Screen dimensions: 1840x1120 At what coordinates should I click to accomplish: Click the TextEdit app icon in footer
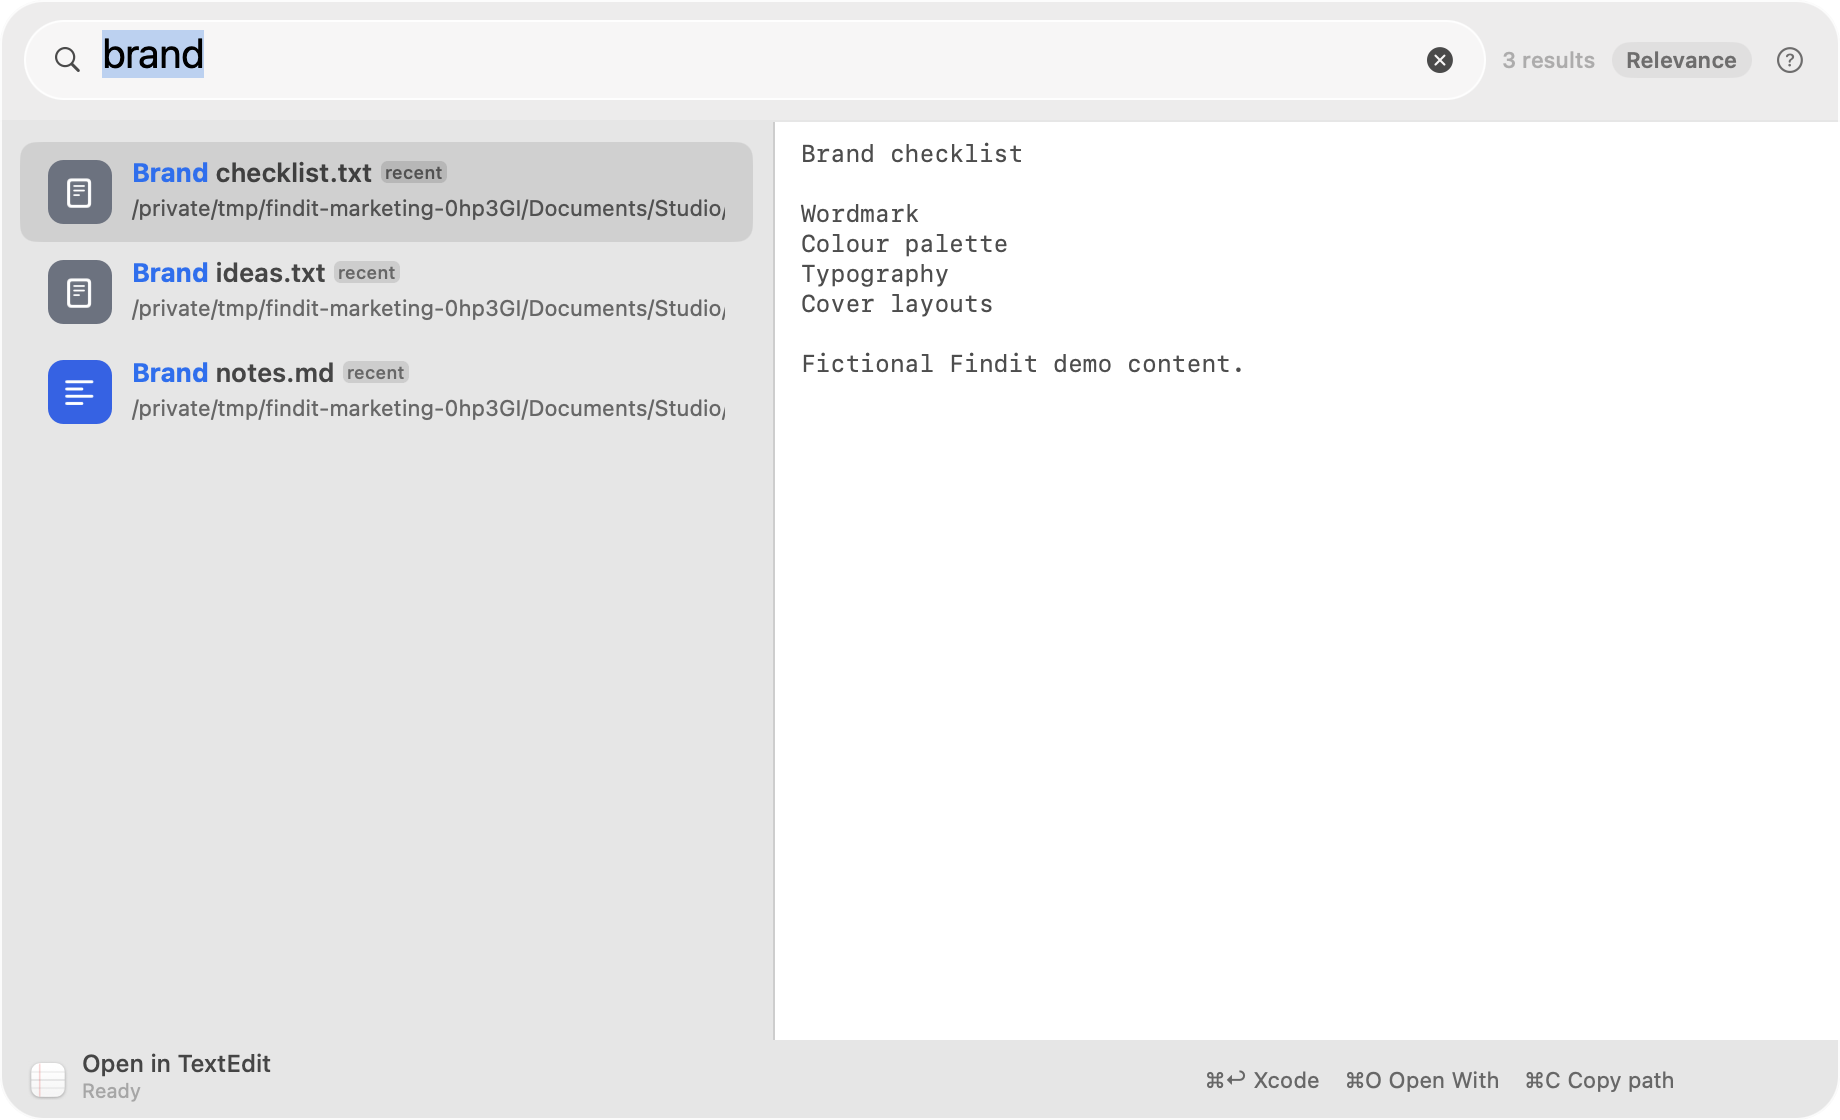pos(48,1079)
